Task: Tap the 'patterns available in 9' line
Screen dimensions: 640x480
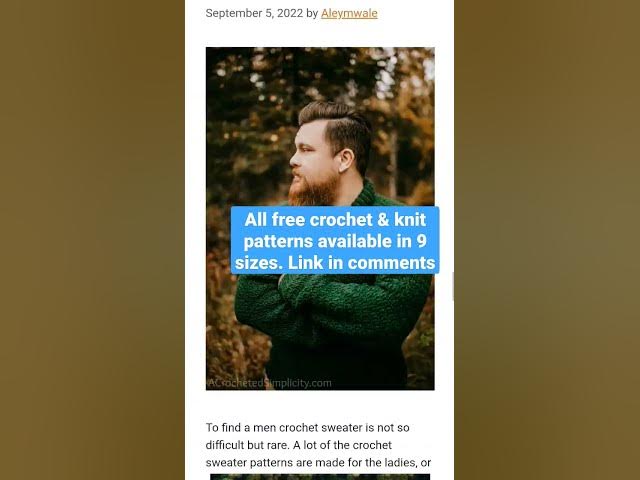Action: coord(335,241)
